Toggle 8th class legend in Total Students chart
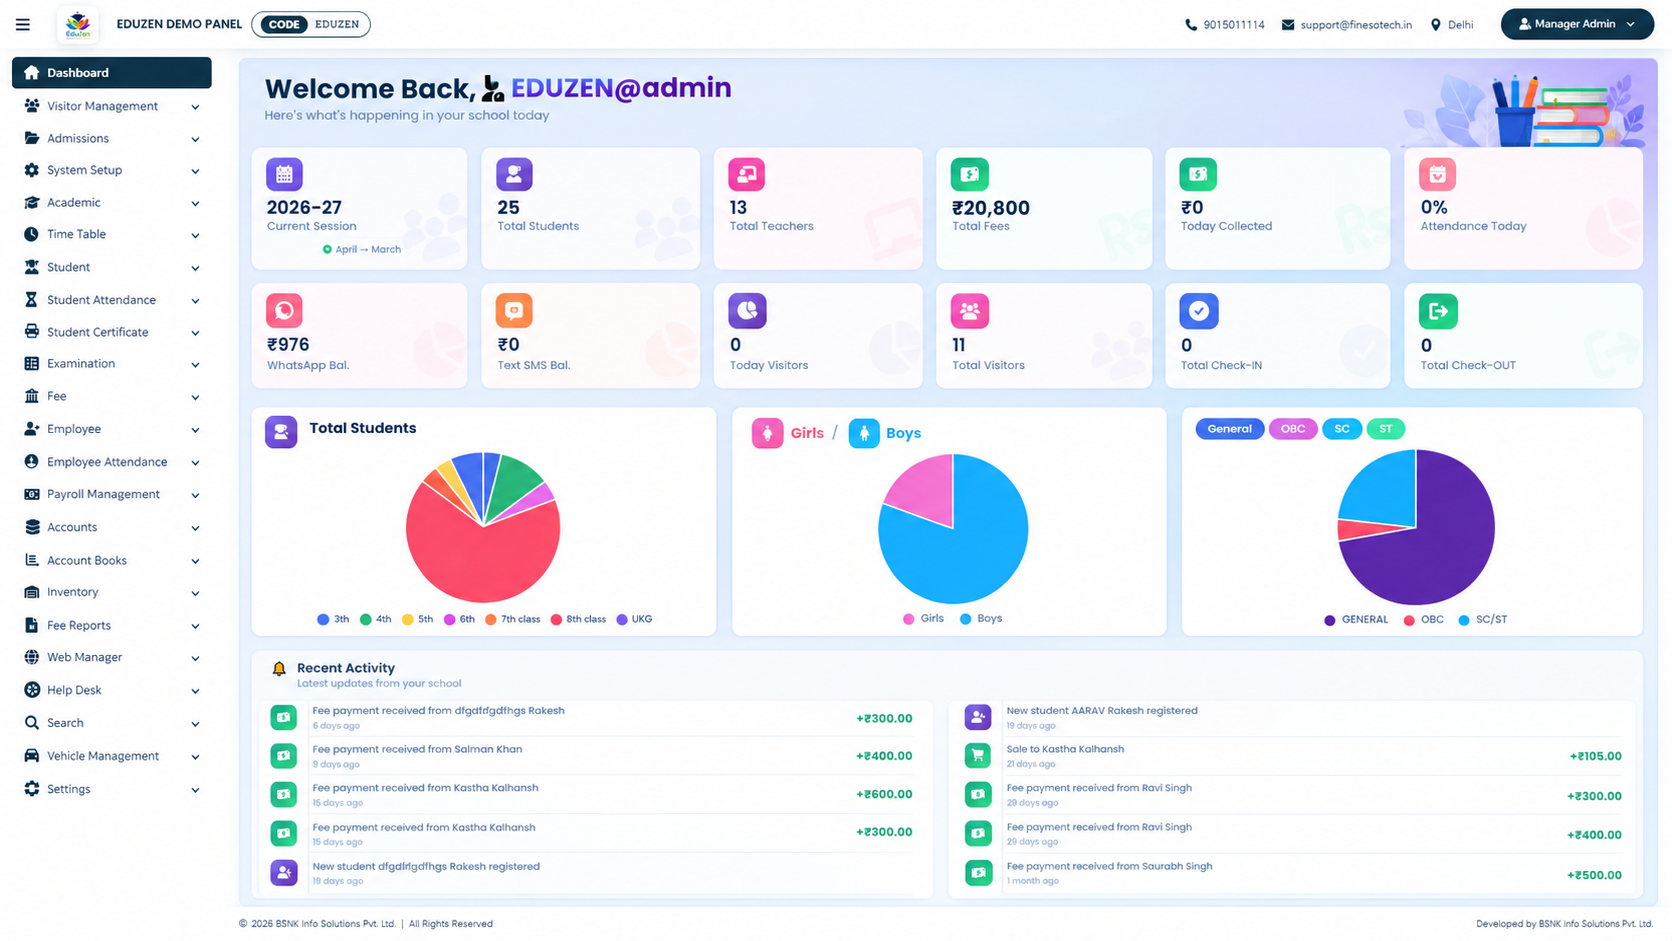This screenshot has width=1672, height=941. [x=578, y=620]
